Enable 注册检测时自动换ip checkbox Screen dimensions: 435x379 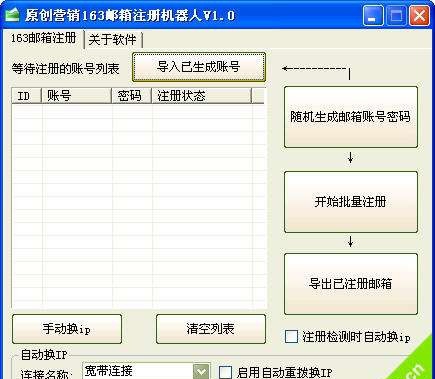click(292, 336)
